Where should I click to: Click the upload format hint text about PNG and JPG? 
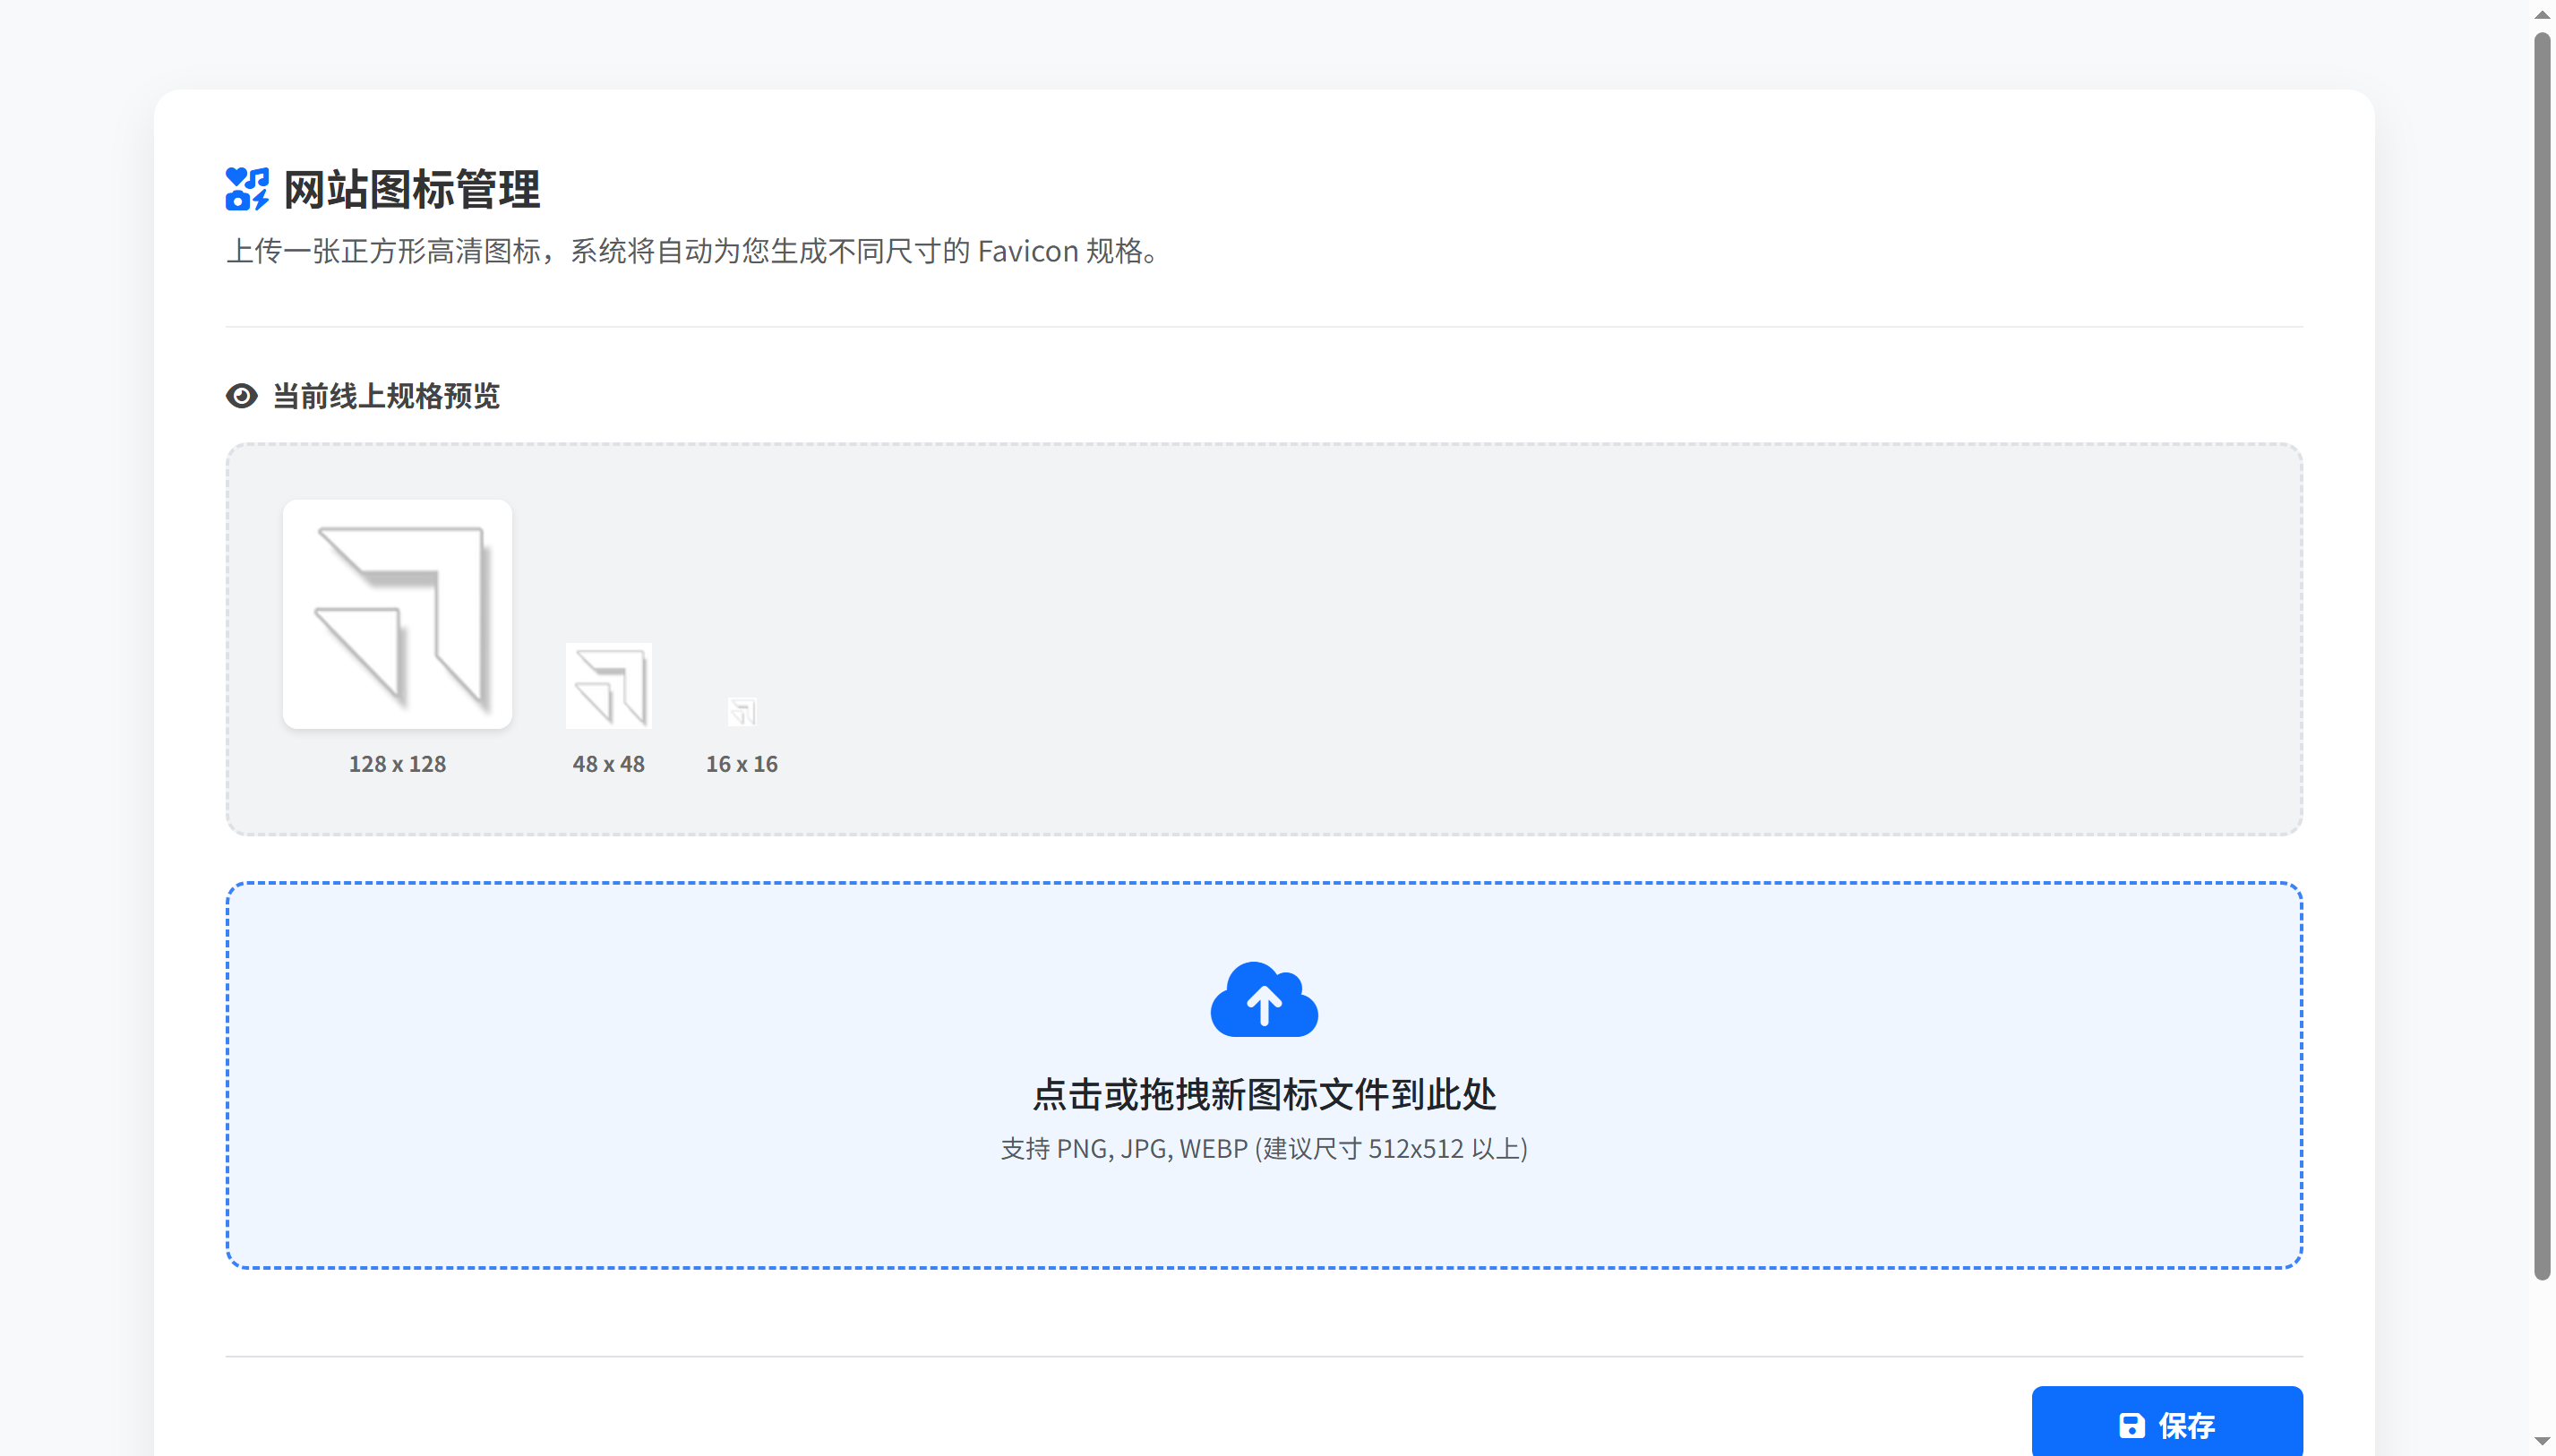1264,1148
